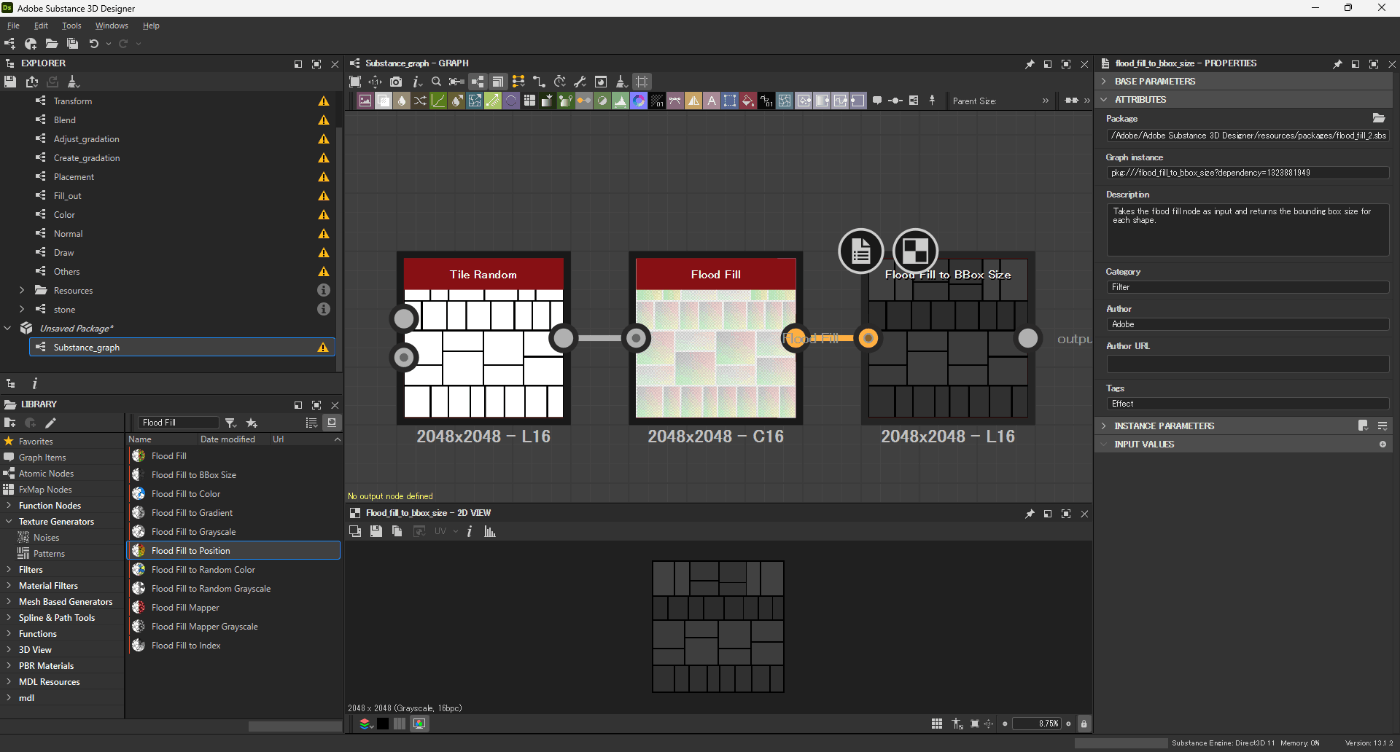Click the camera snapshot icon in graph toolbar
Image resolution: width=1400 pixels, height=752 pixels.
click(x=396, y=81)
